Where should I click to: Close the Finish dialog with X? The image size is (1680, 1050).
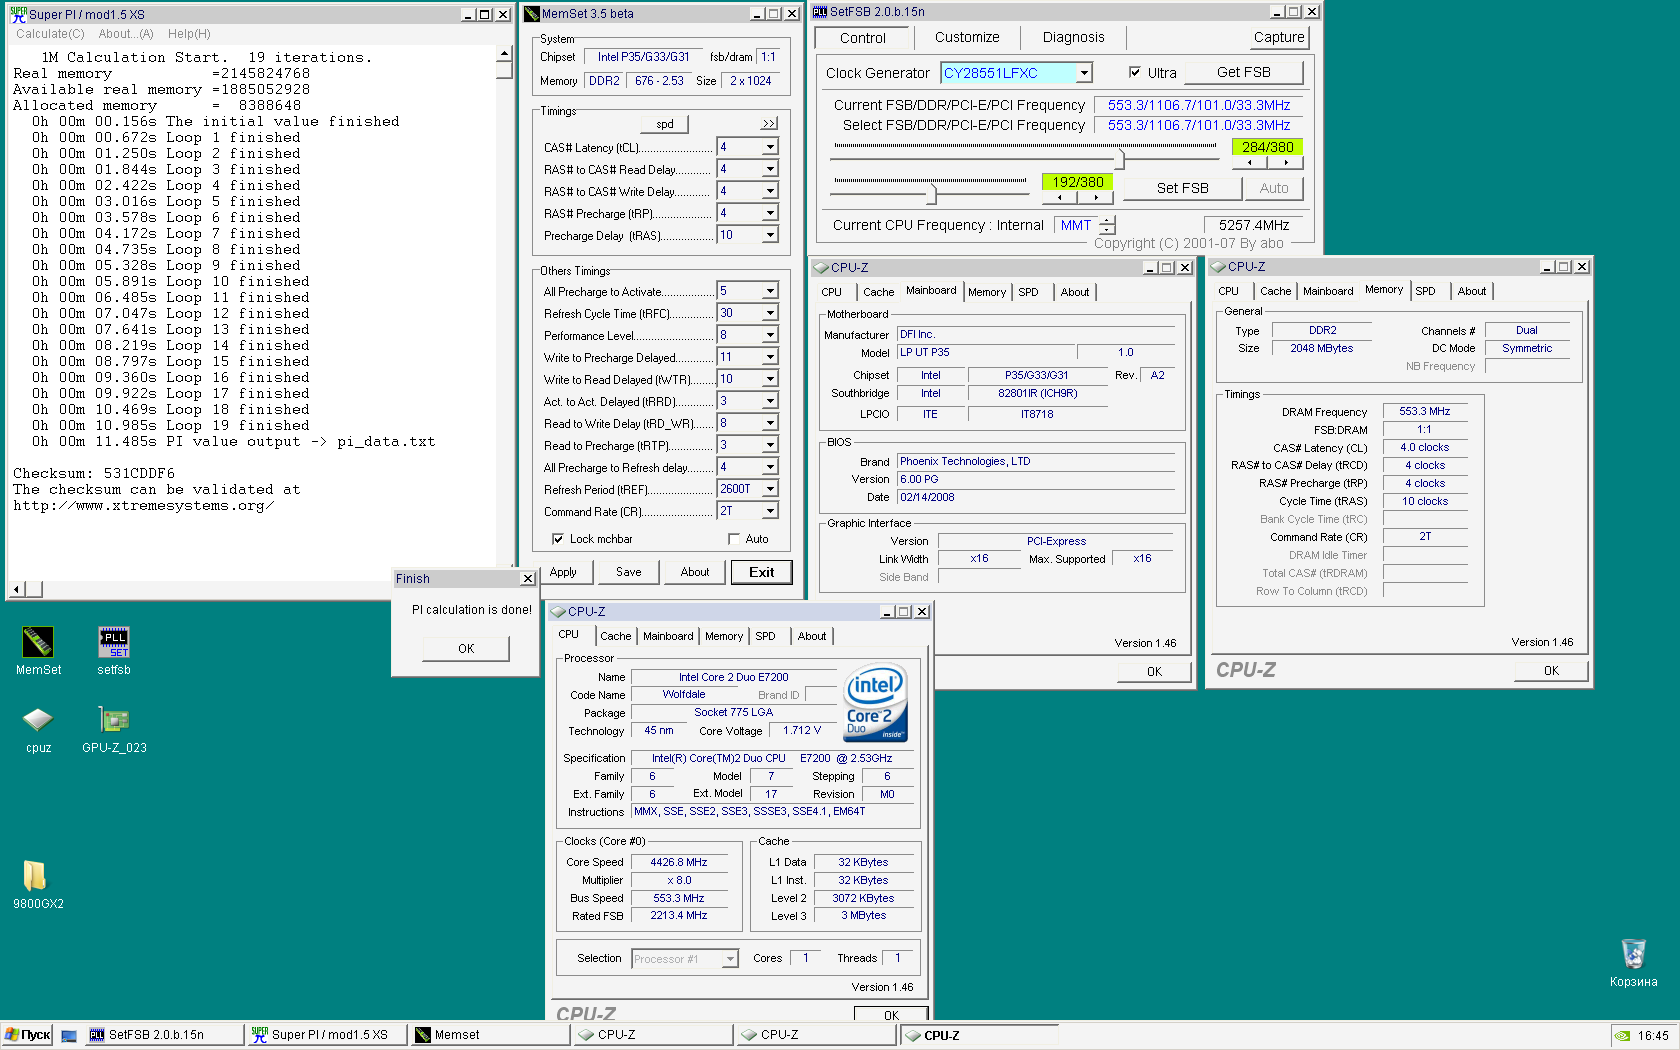click(x=528, y=579)
